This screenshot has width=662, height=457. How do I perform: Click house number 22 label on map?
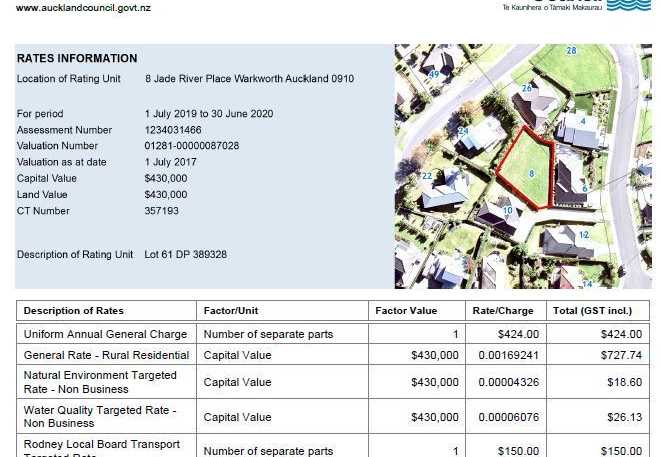(x=427, y=176)
